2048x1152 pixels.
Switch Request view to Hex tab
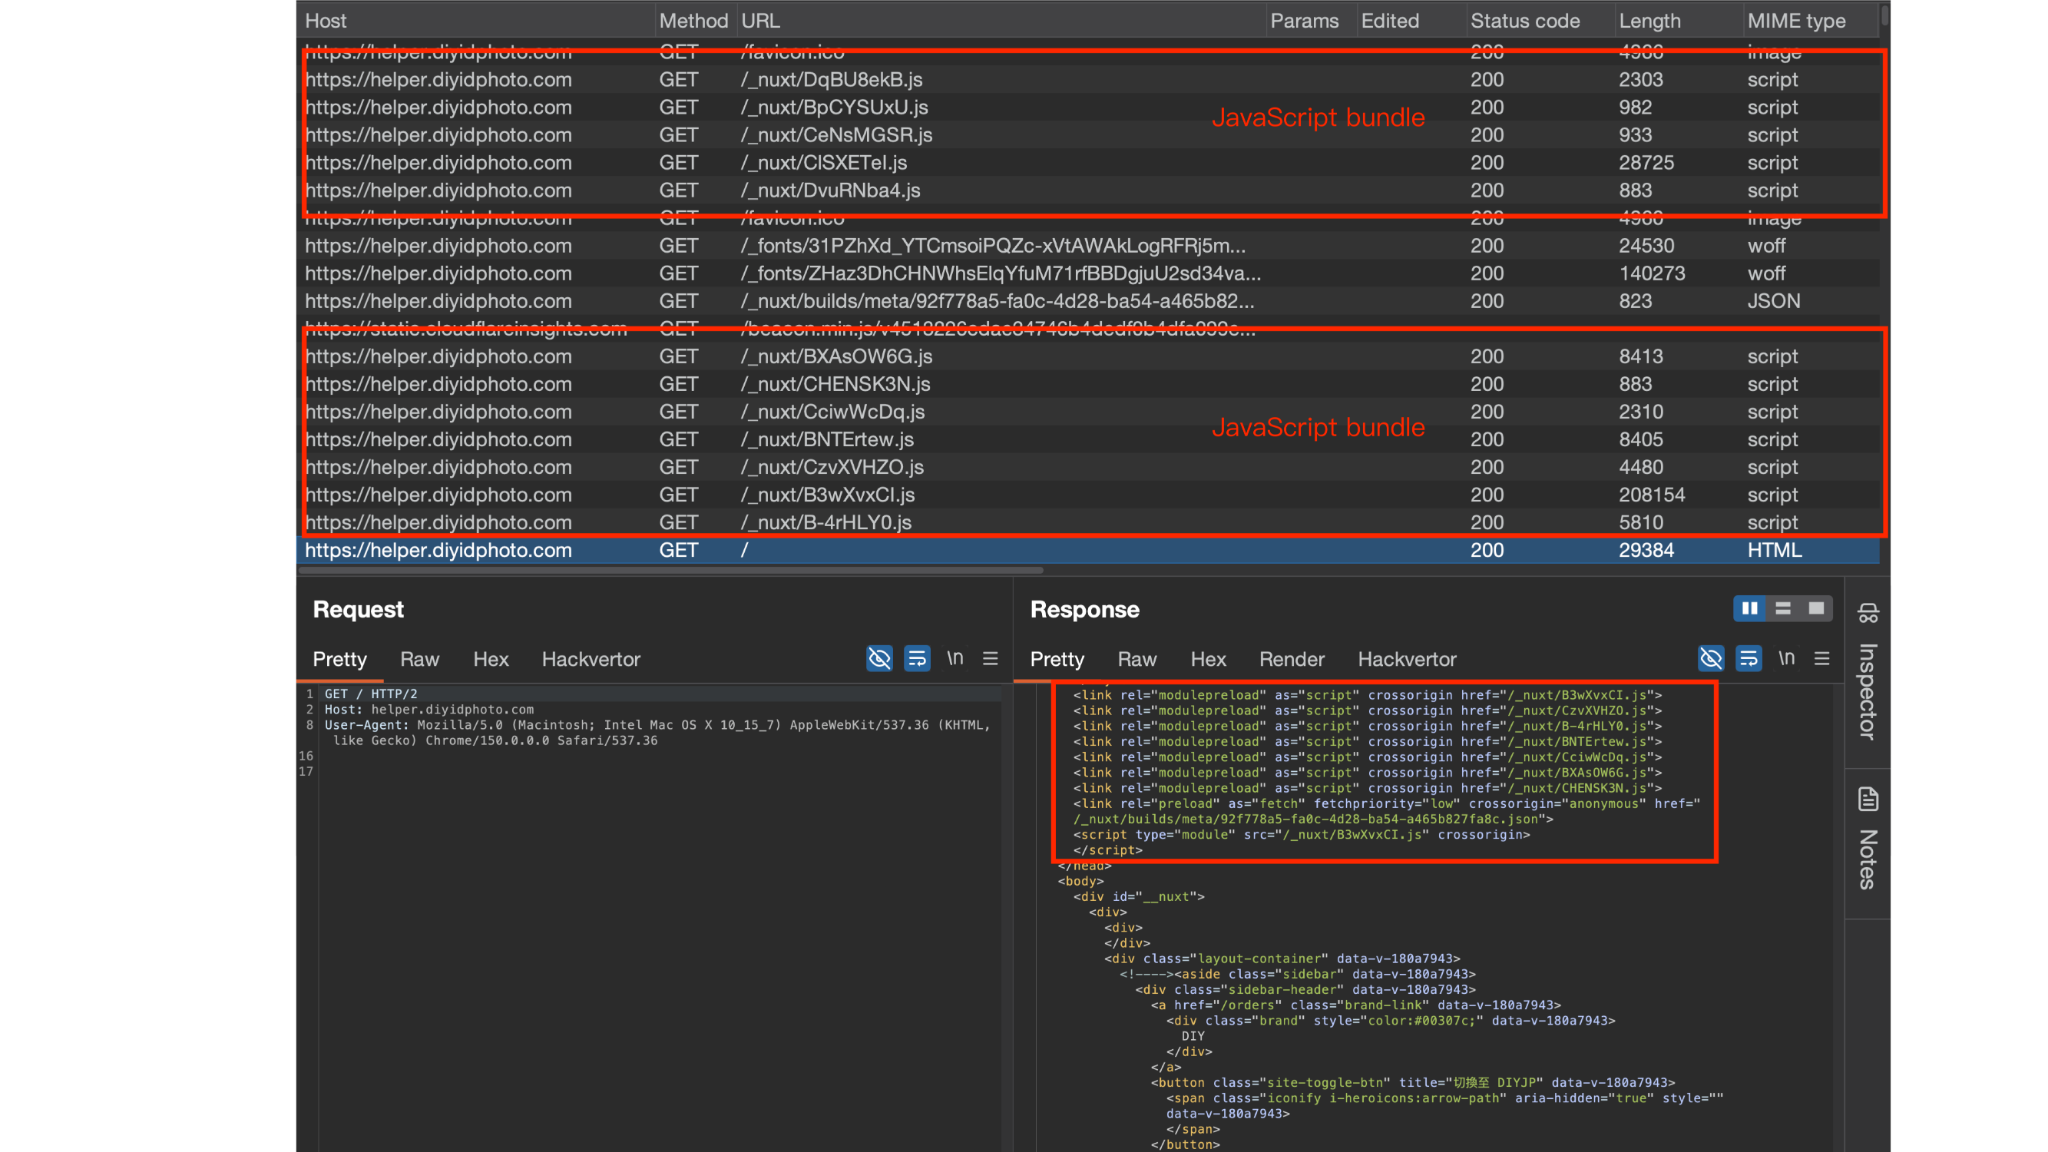[x=491, y=659]
